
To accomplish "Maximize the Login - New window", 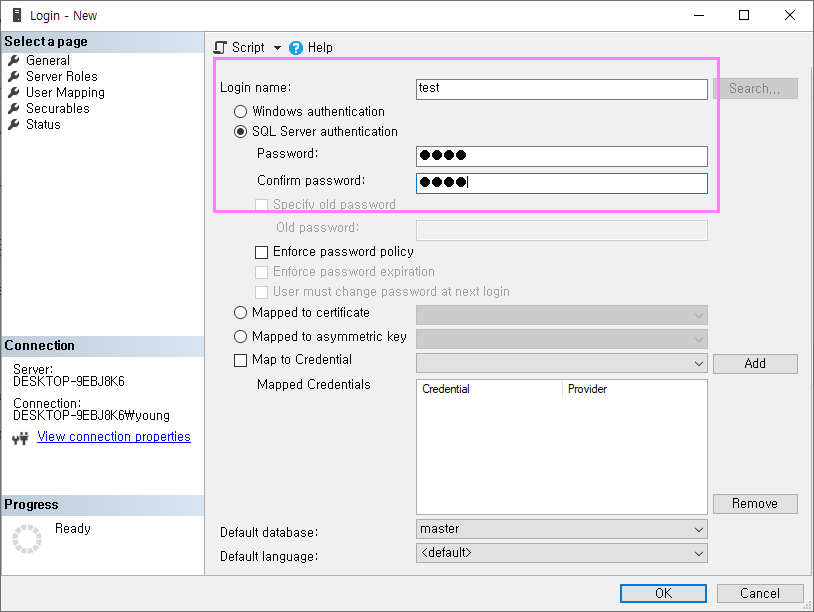I will (744, 15).
